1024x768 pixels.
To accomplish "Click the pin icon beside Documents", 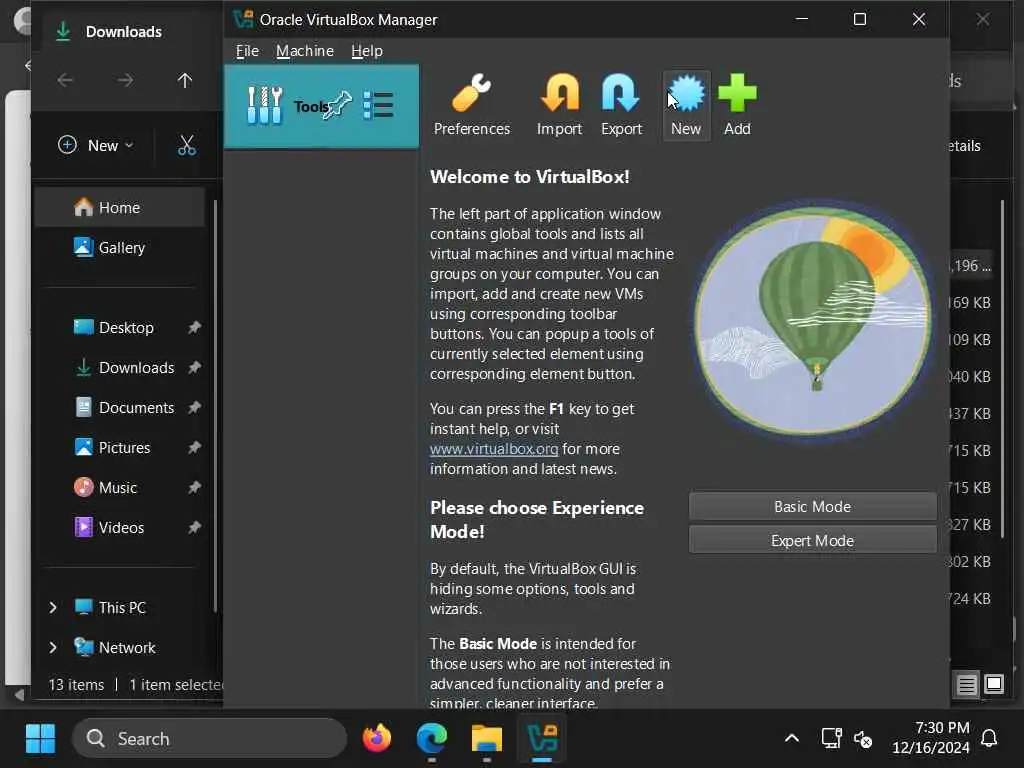I will click(195, 408).
